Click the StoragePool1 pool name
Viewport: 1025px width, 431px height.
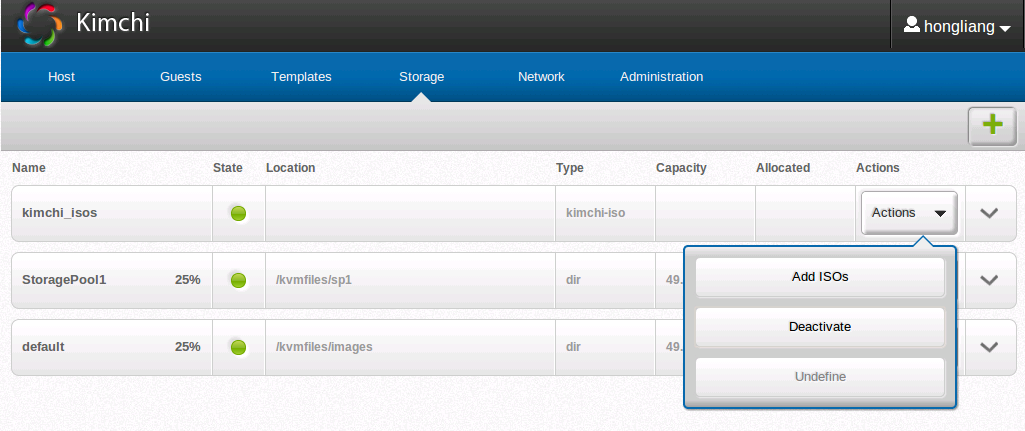pyautogui.click(x=64, y=280)
